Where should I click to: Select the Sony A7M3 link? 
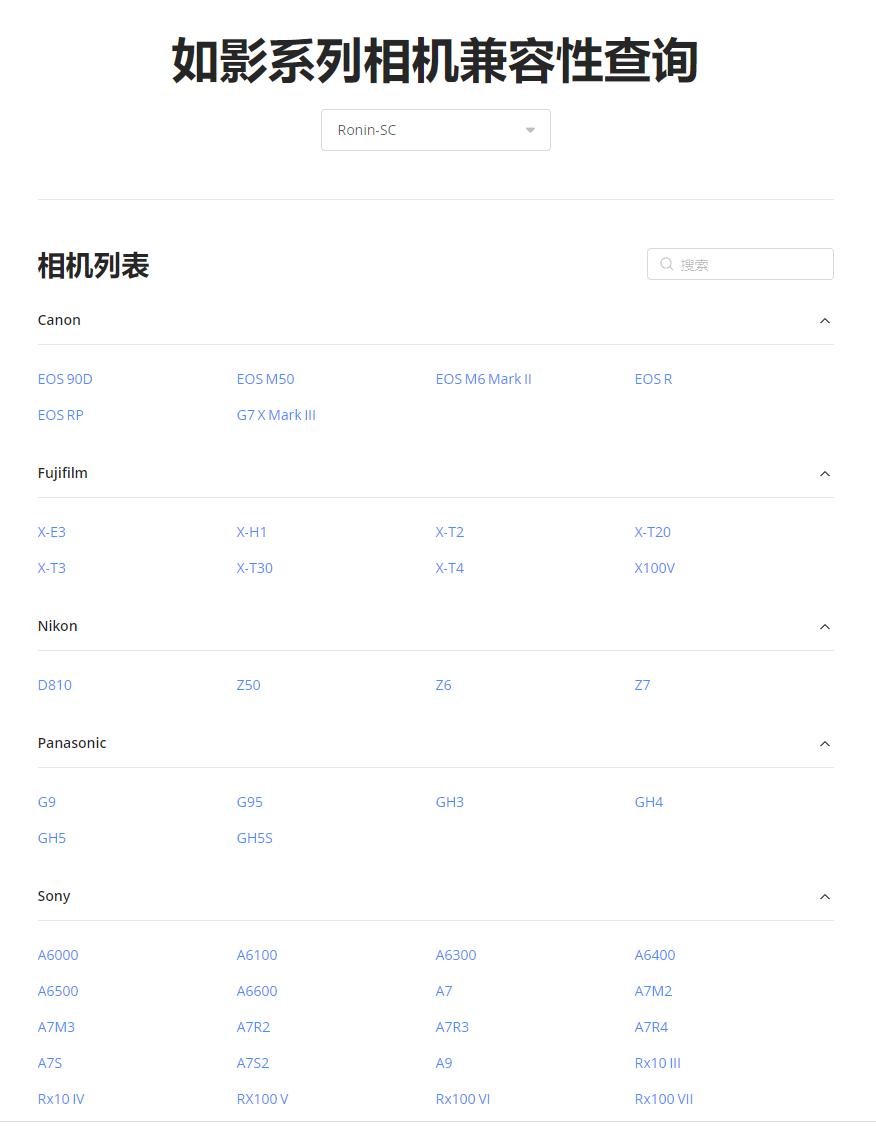point(55,1027)
